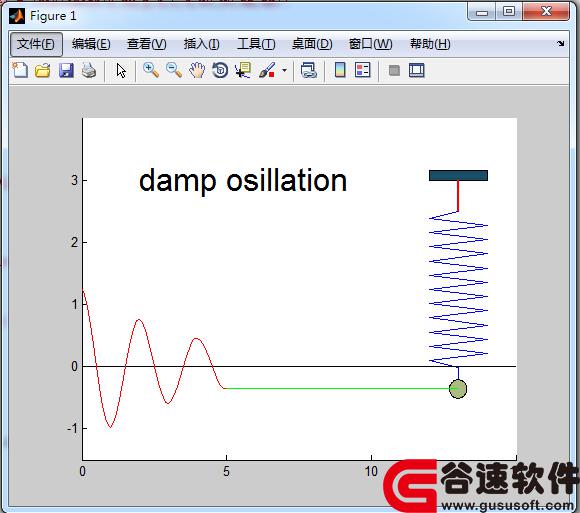
Task: Open the 插入(I) menu
Action: 202,44
